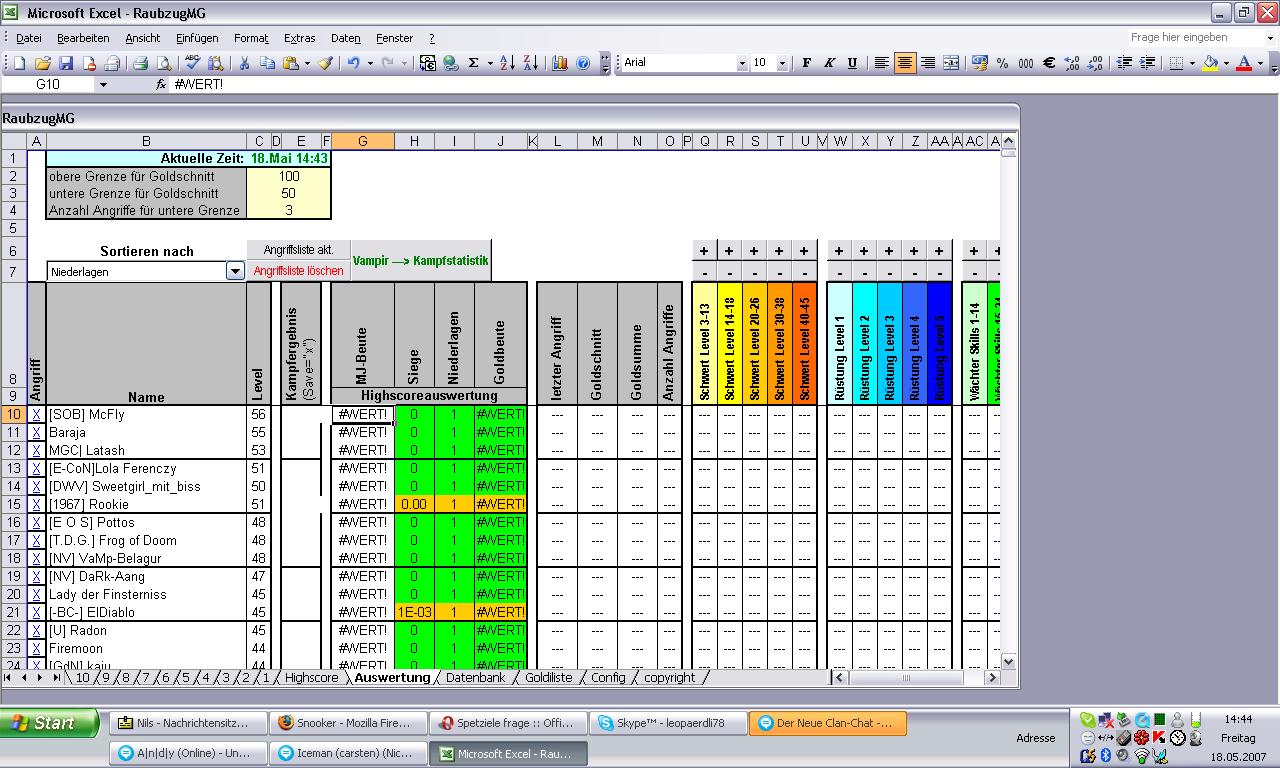Sort ascending with the A-Z icon
The height and width of the screenshot is (768, 1280).
click(507, 63)
